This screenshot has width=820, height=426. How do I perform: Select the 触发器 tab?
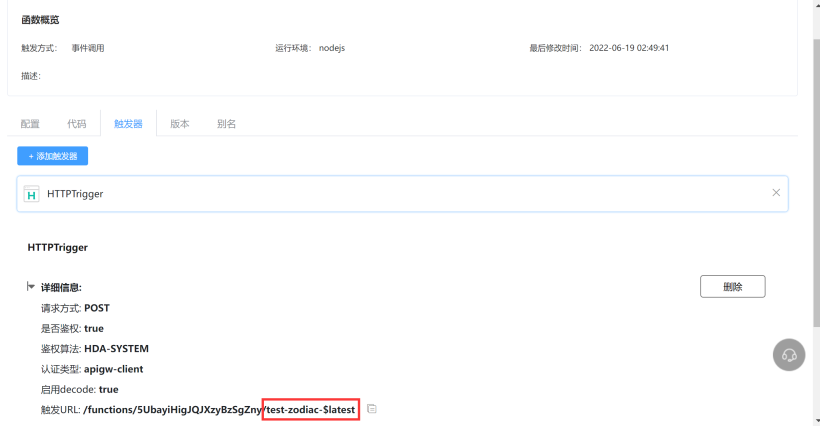coord(128,124)
